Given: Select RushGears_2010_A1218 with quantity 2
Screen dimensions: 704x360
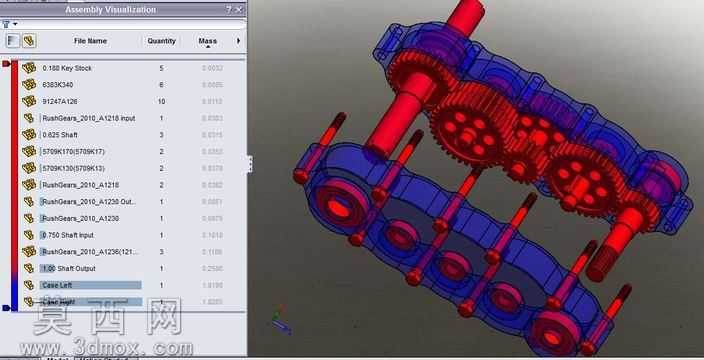Looking at the screenshot, I should point(80,185).
